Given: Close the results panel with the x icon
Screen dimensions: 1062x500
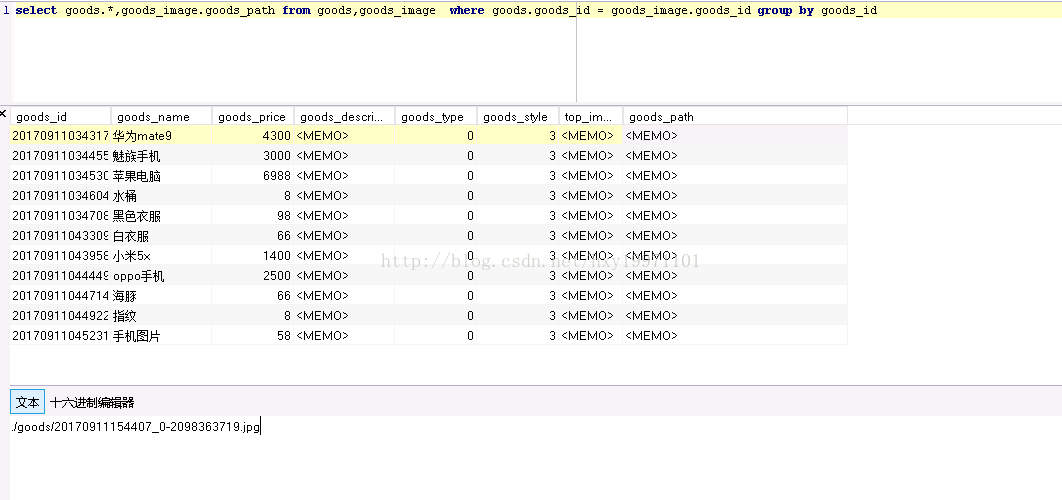Looking at the screenshot, I should tap(4, 114).
